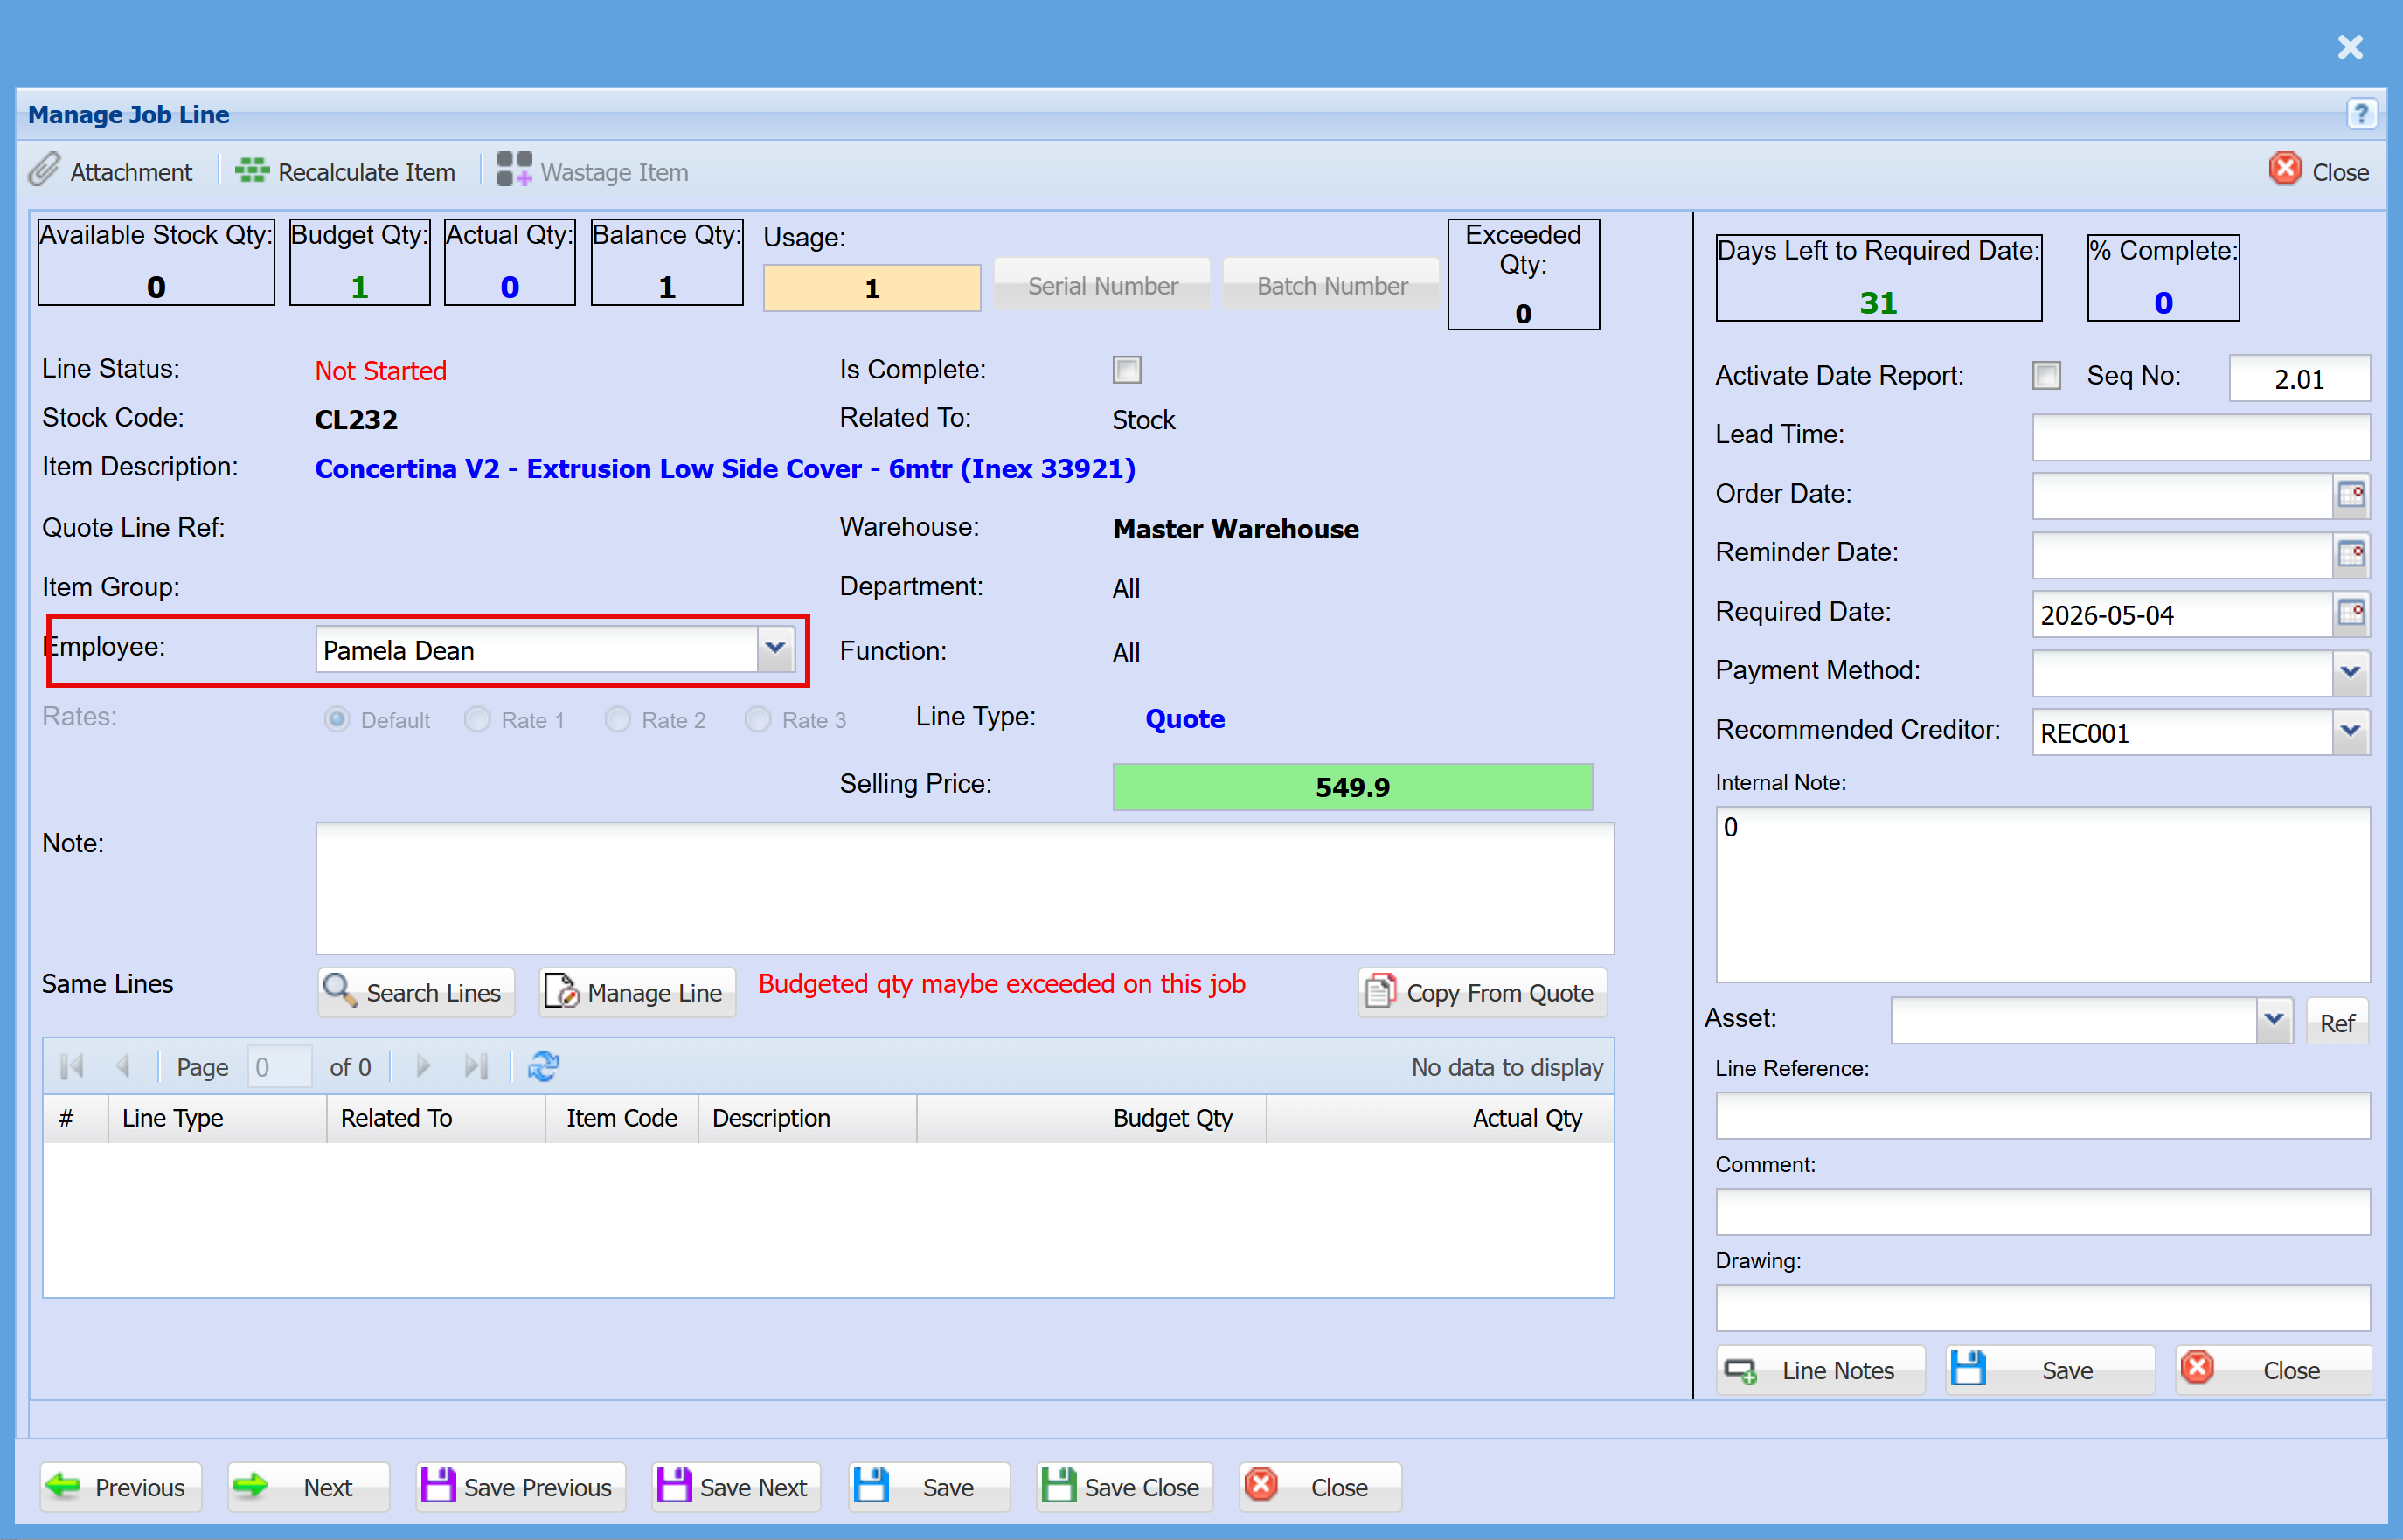The width and height of the screenshot is (2403, 1540).
Task: Open the Attachment paperclip icon
Action: [x=44, y=171]
